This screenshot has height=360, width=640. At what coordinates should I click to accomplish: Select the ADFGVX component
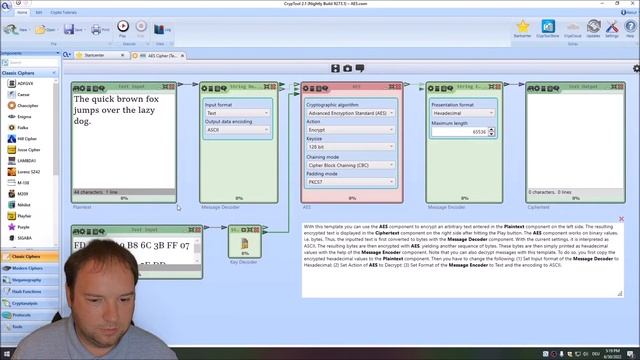coord(25,83)
